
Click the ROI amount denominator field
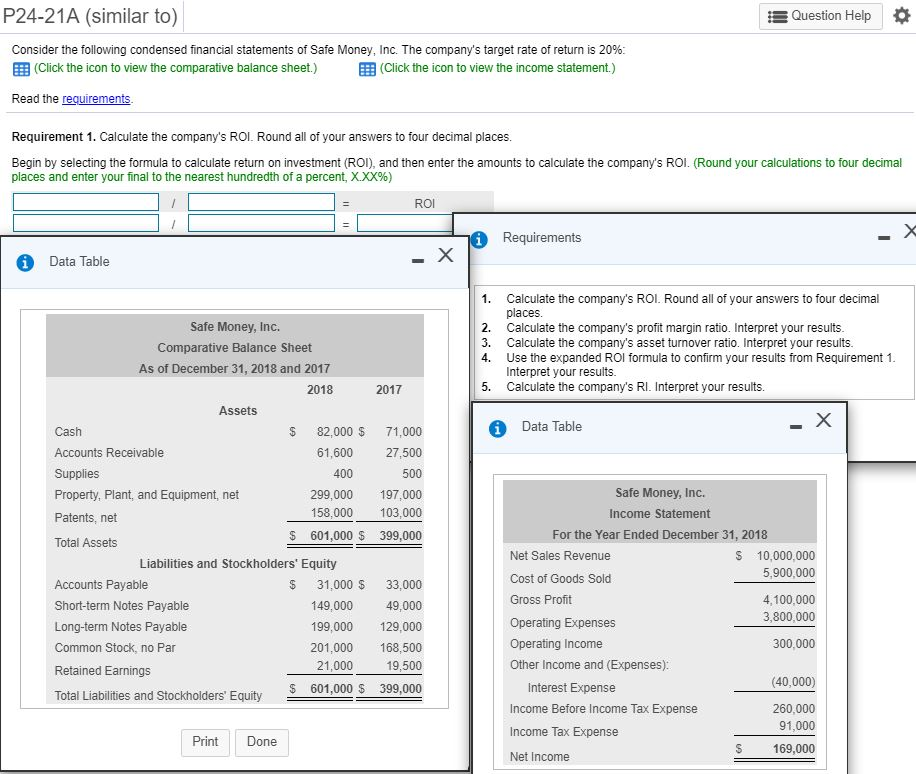point(261,223)
